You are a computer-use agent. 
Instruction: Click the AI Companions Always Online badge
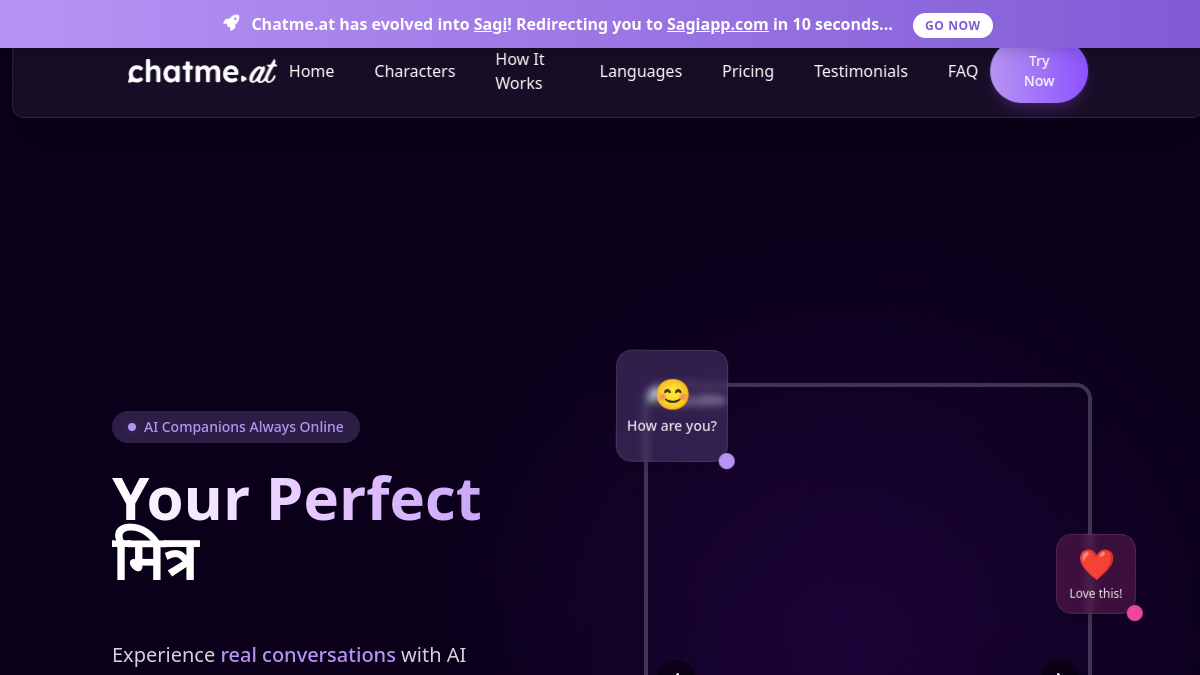click(236, 427)
